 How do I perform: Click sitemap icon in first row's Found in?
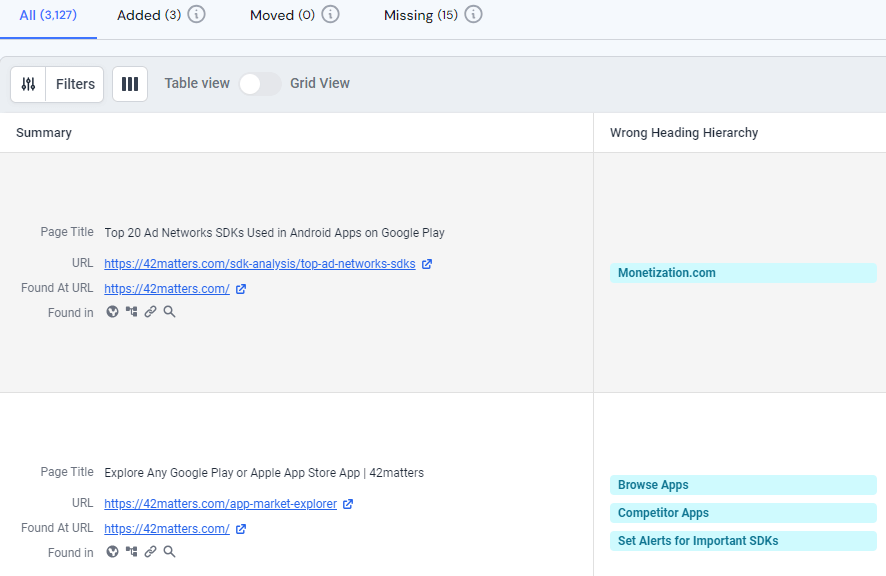pyautogui.click(x=131, y=312)
